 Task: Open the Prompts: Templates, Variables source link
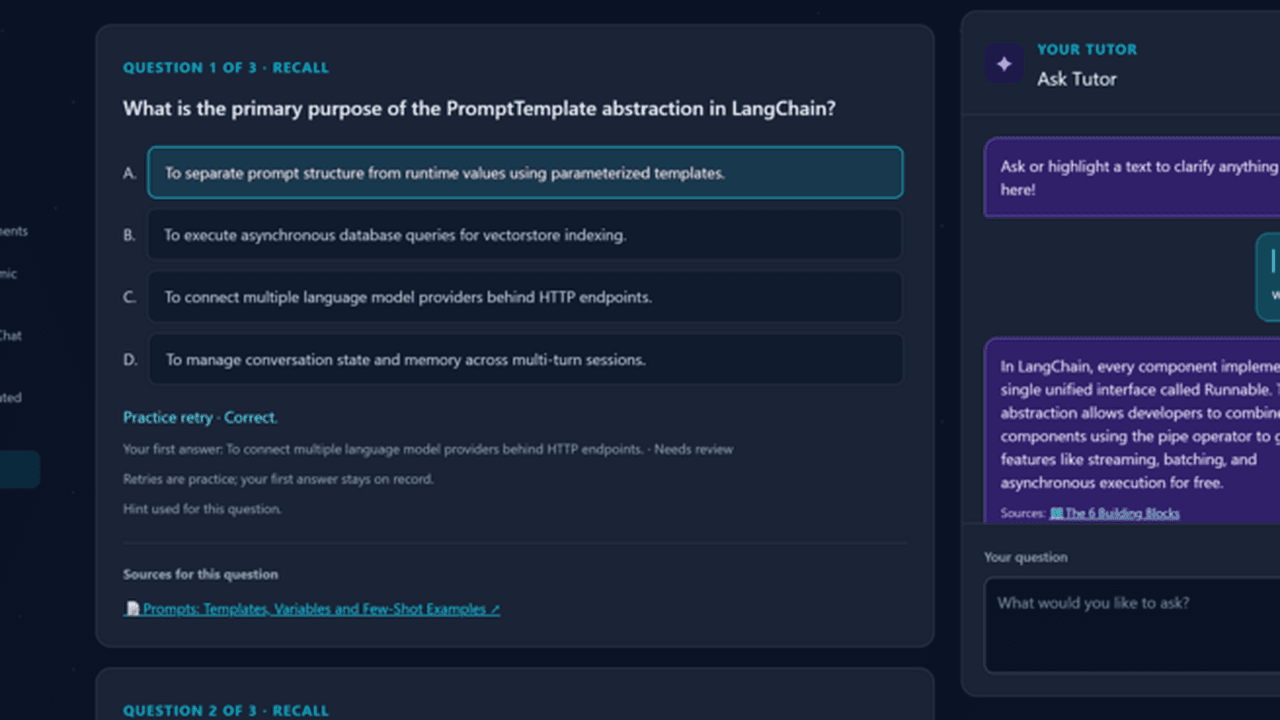312,608
